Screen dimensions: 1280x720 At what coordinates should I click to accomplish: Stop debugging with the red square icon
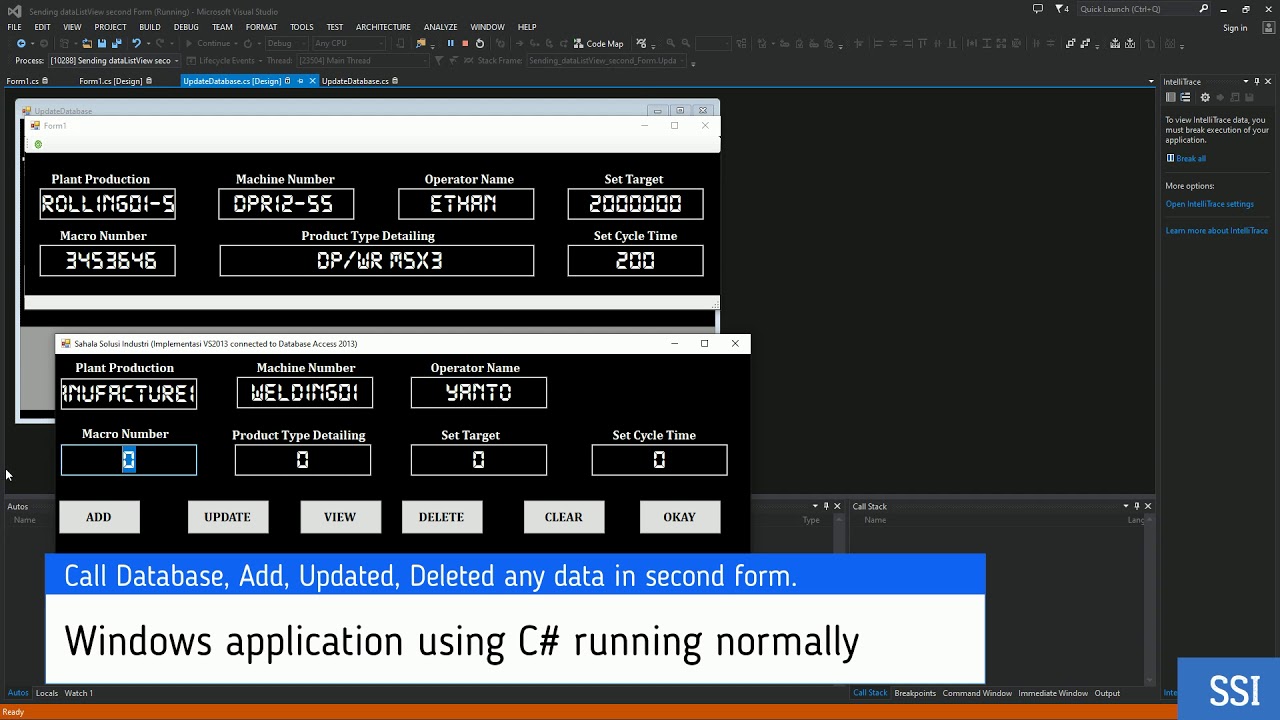(x=464, y=43)
